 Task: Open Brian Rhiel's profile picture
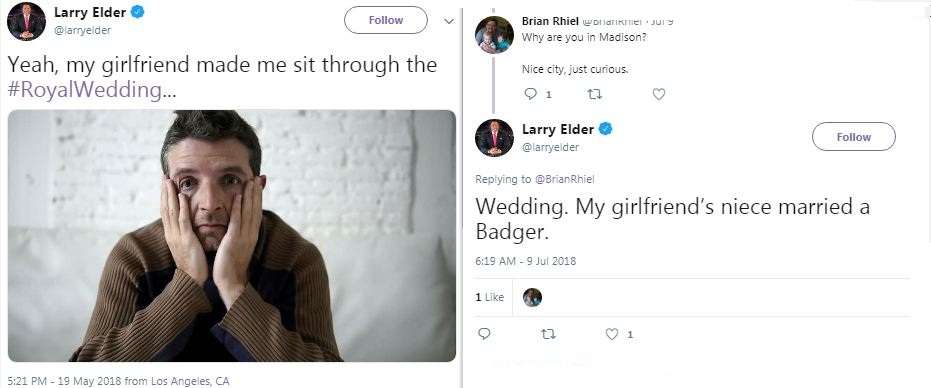pos(494,34)
